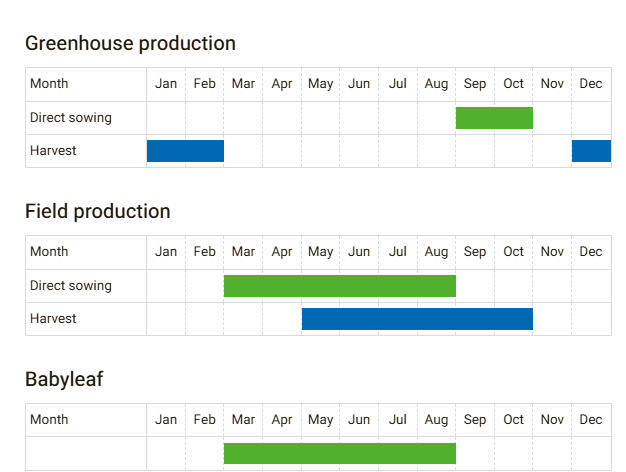The height and width of the screenshot is (472, 626).
Task: Click the Greenhouse production heading
Action: click(x=130, y=43)
